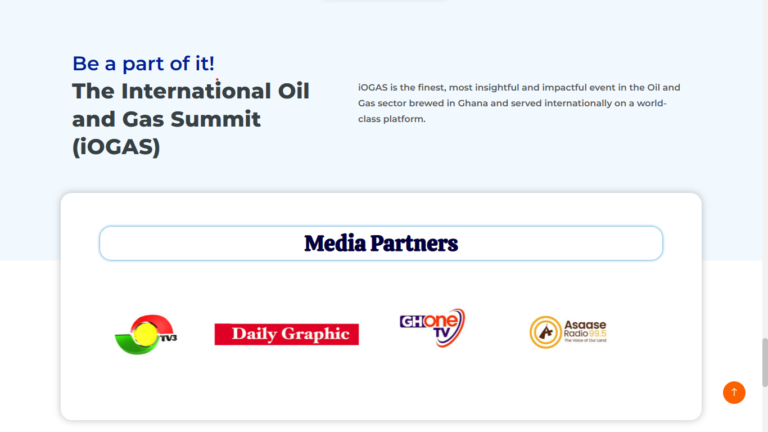Click the page vertical scrollbar thumb
Viewport: 768px width, 432px height.
765,362
